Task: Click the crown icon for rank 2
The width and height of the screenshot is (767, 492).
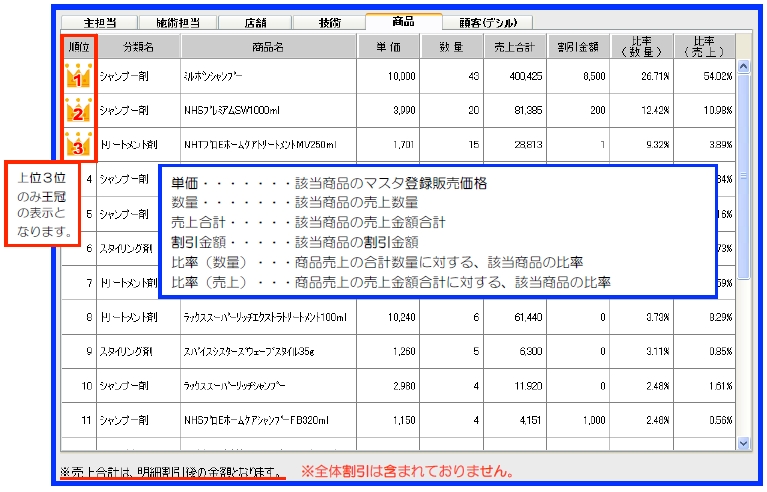Action: point(77,110)
